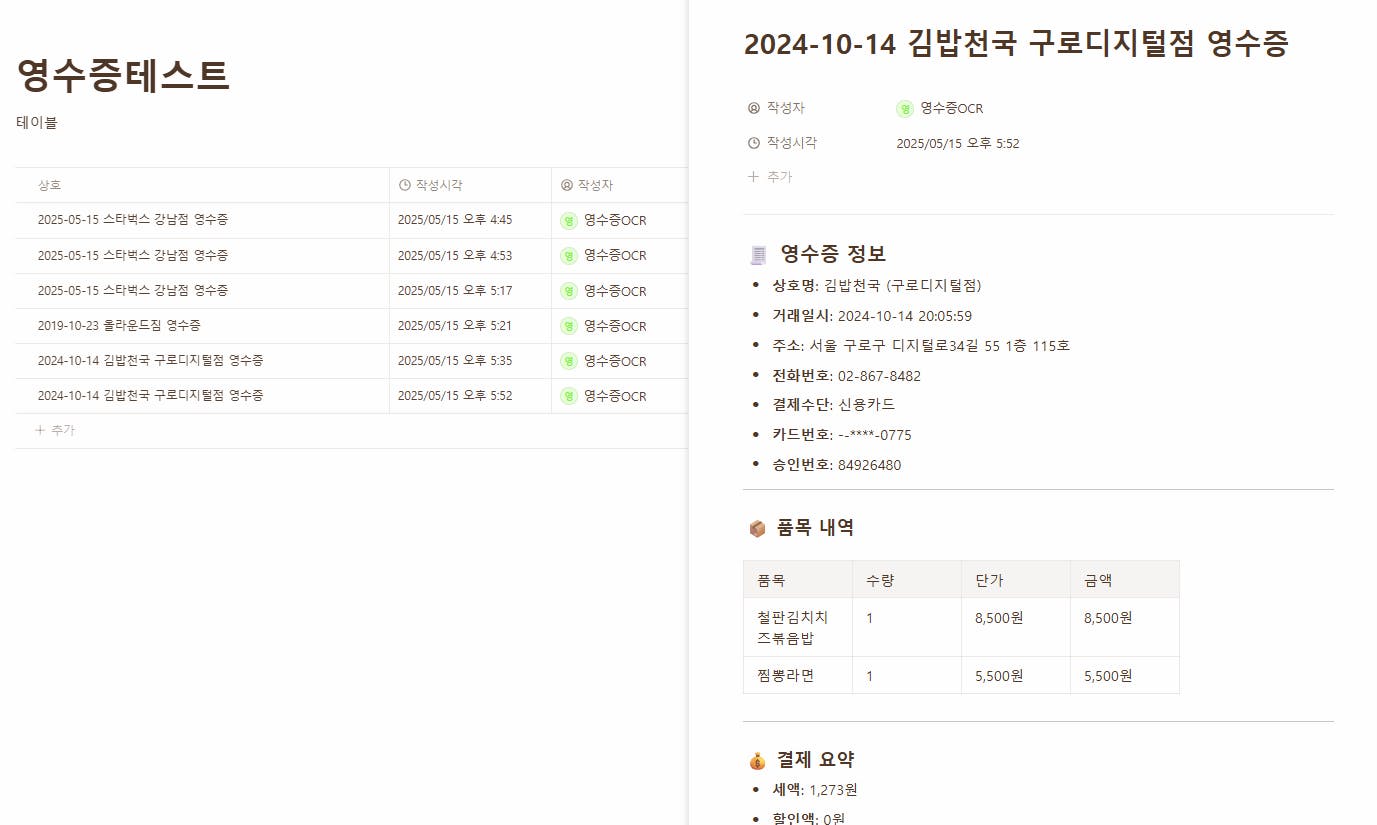This screenshot has width=1377, height=825.
Task: Click the 영수증OCR avatar in the 오후 5:17 row
Action: 569,291
